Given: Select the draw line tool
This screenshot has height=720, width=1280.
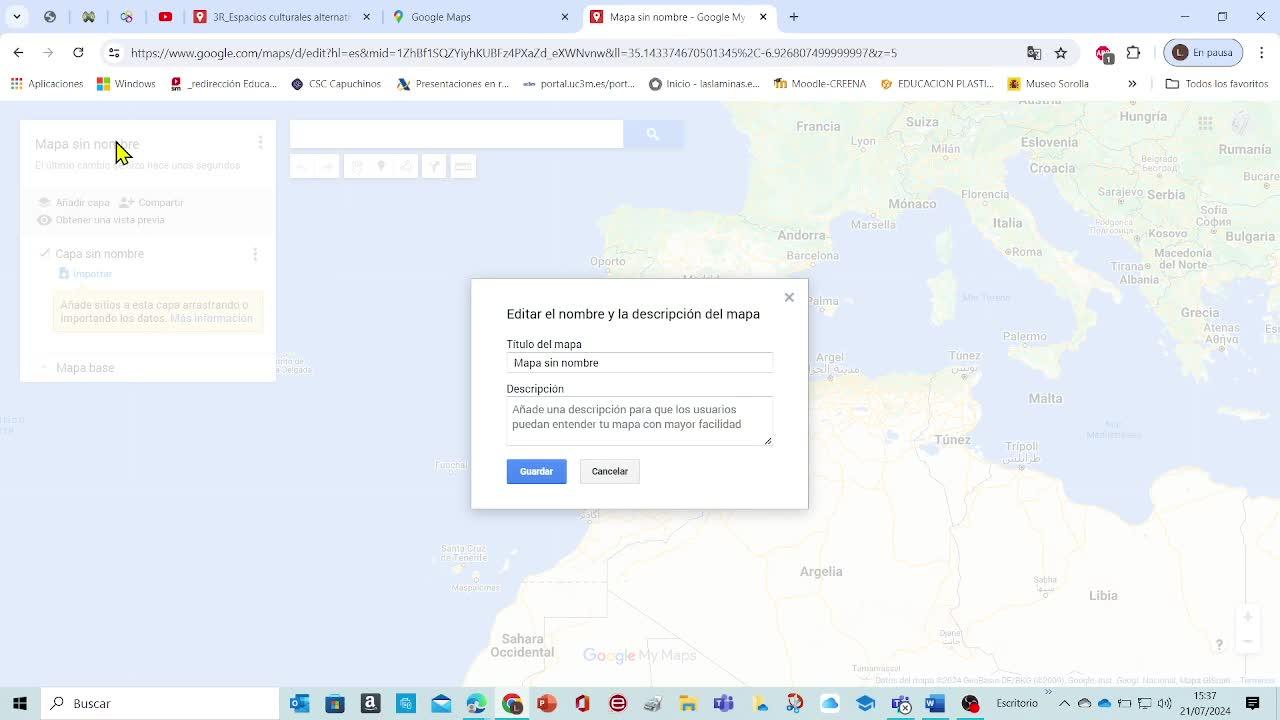Looking at the screenshot, I should click(x=407, y=167).
